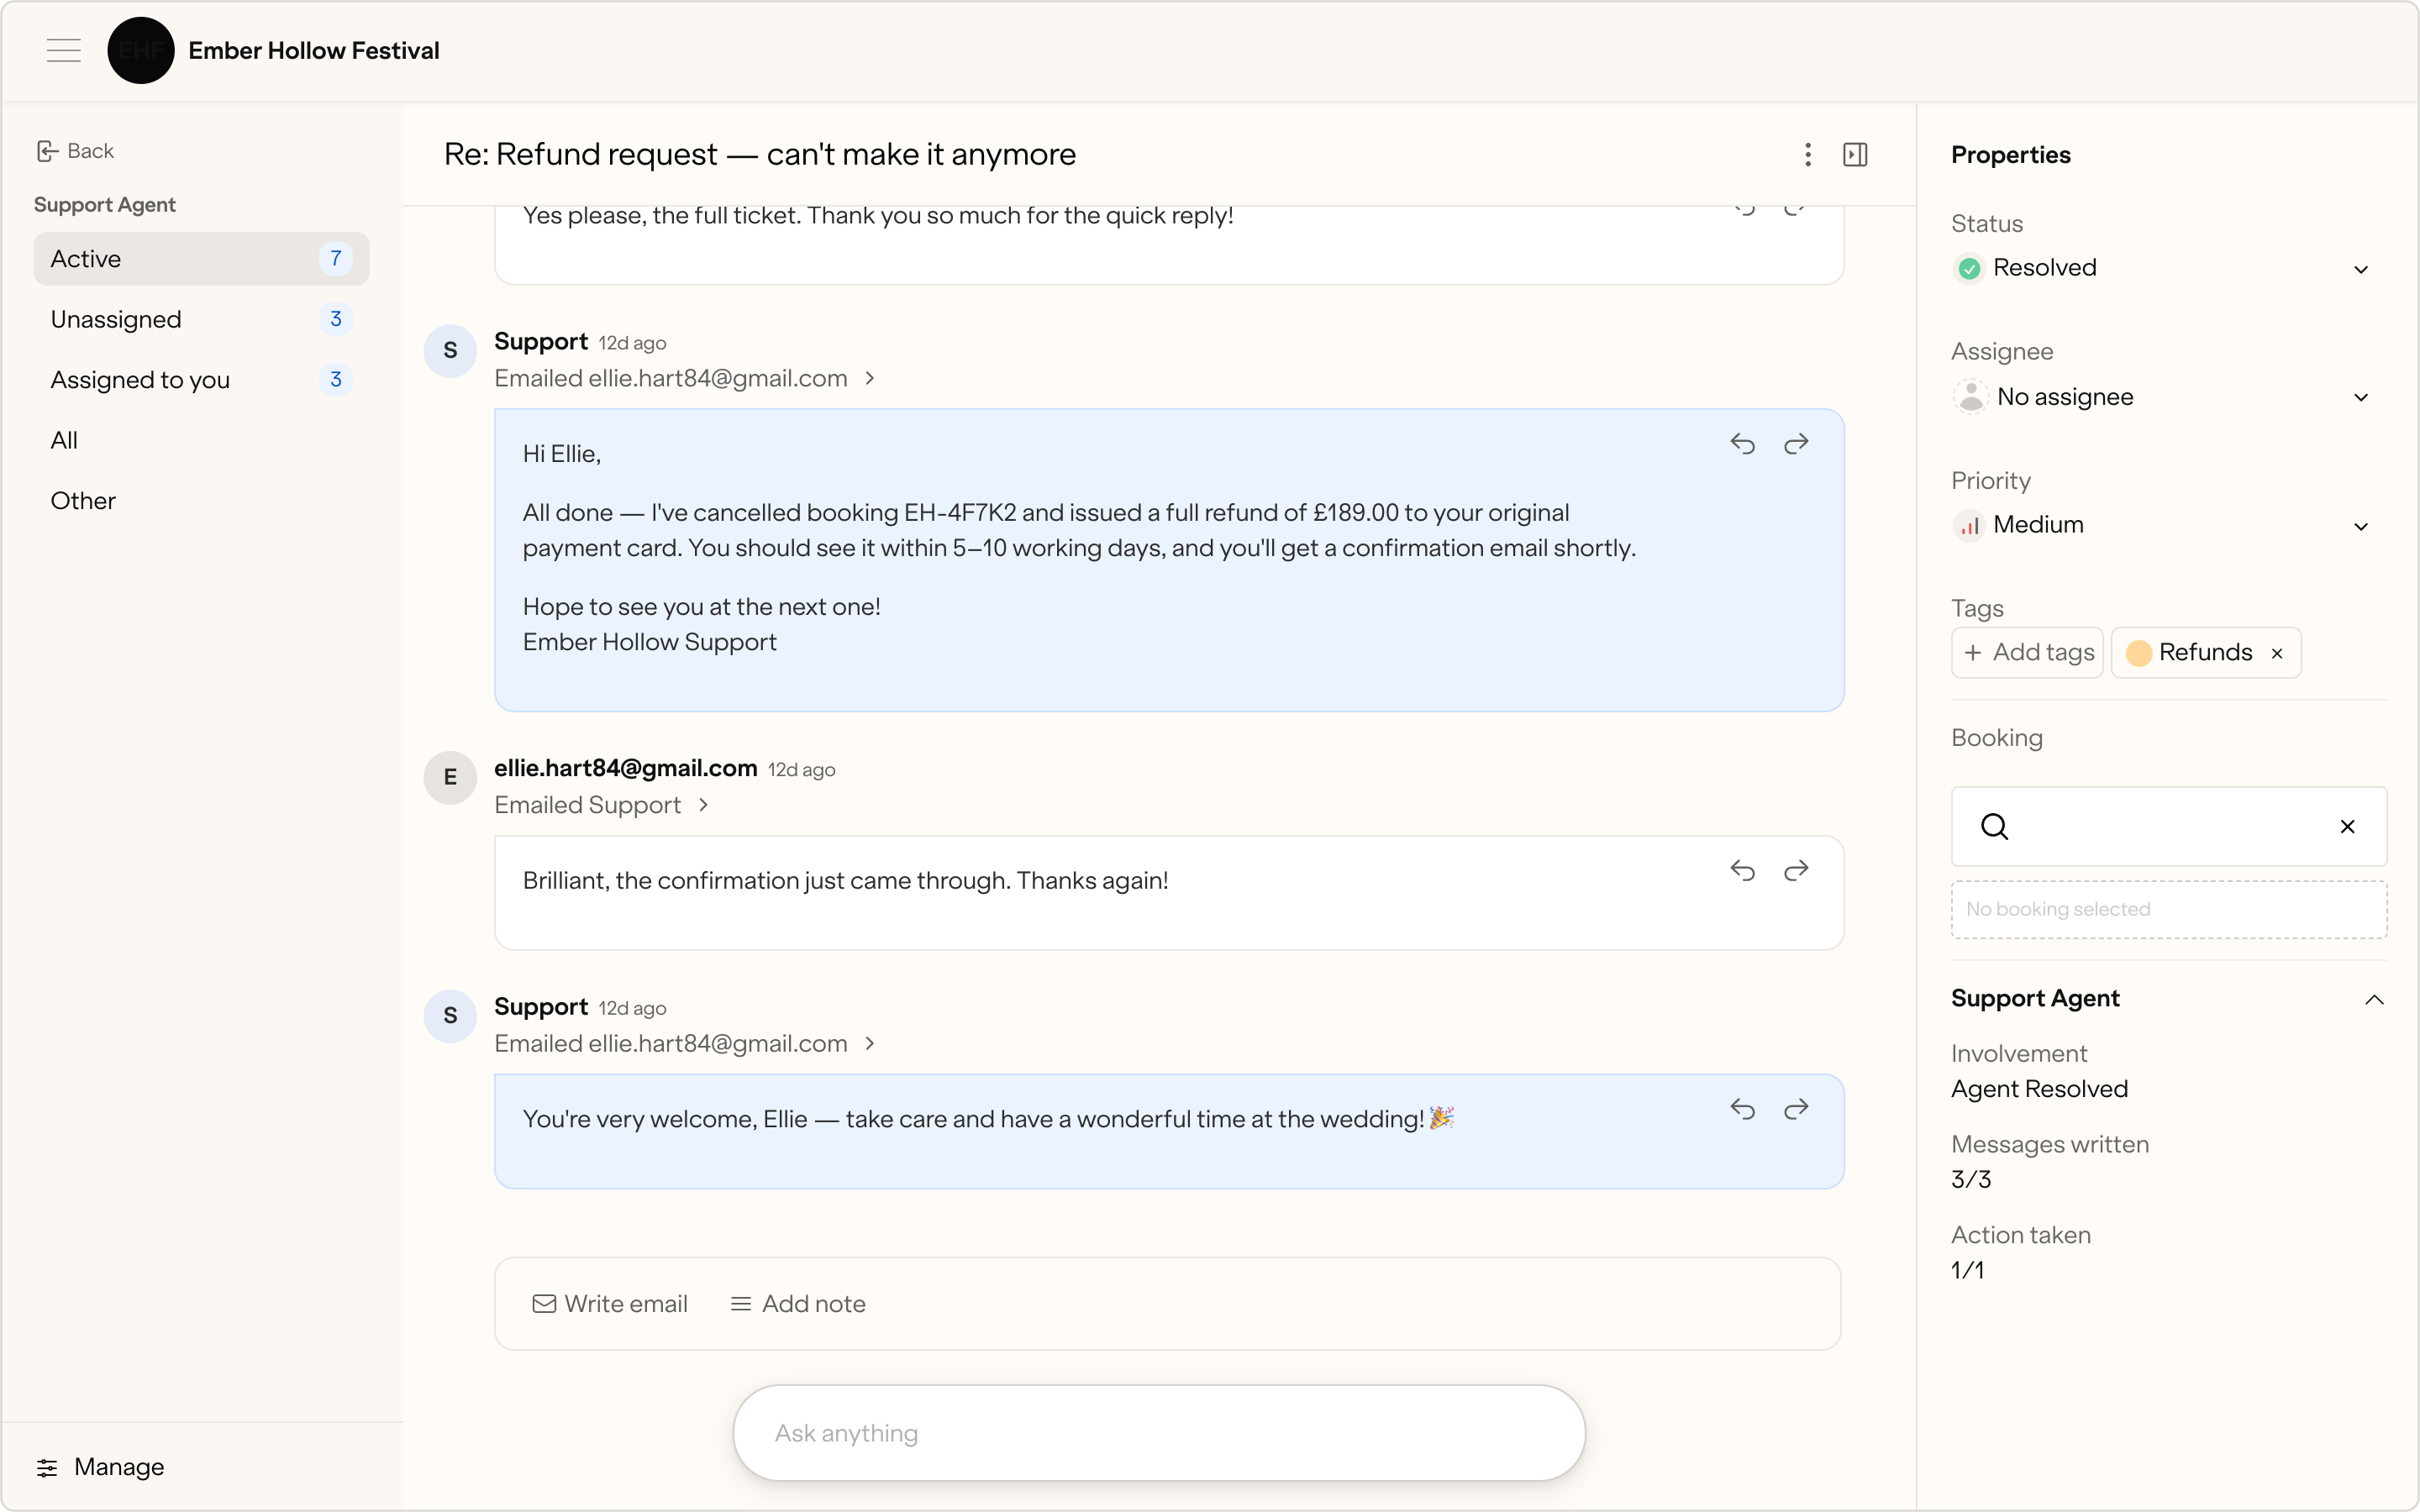Click Write email
Image resolution: width=2420 pixels, height=1512 pixels.
point(610,1304)
